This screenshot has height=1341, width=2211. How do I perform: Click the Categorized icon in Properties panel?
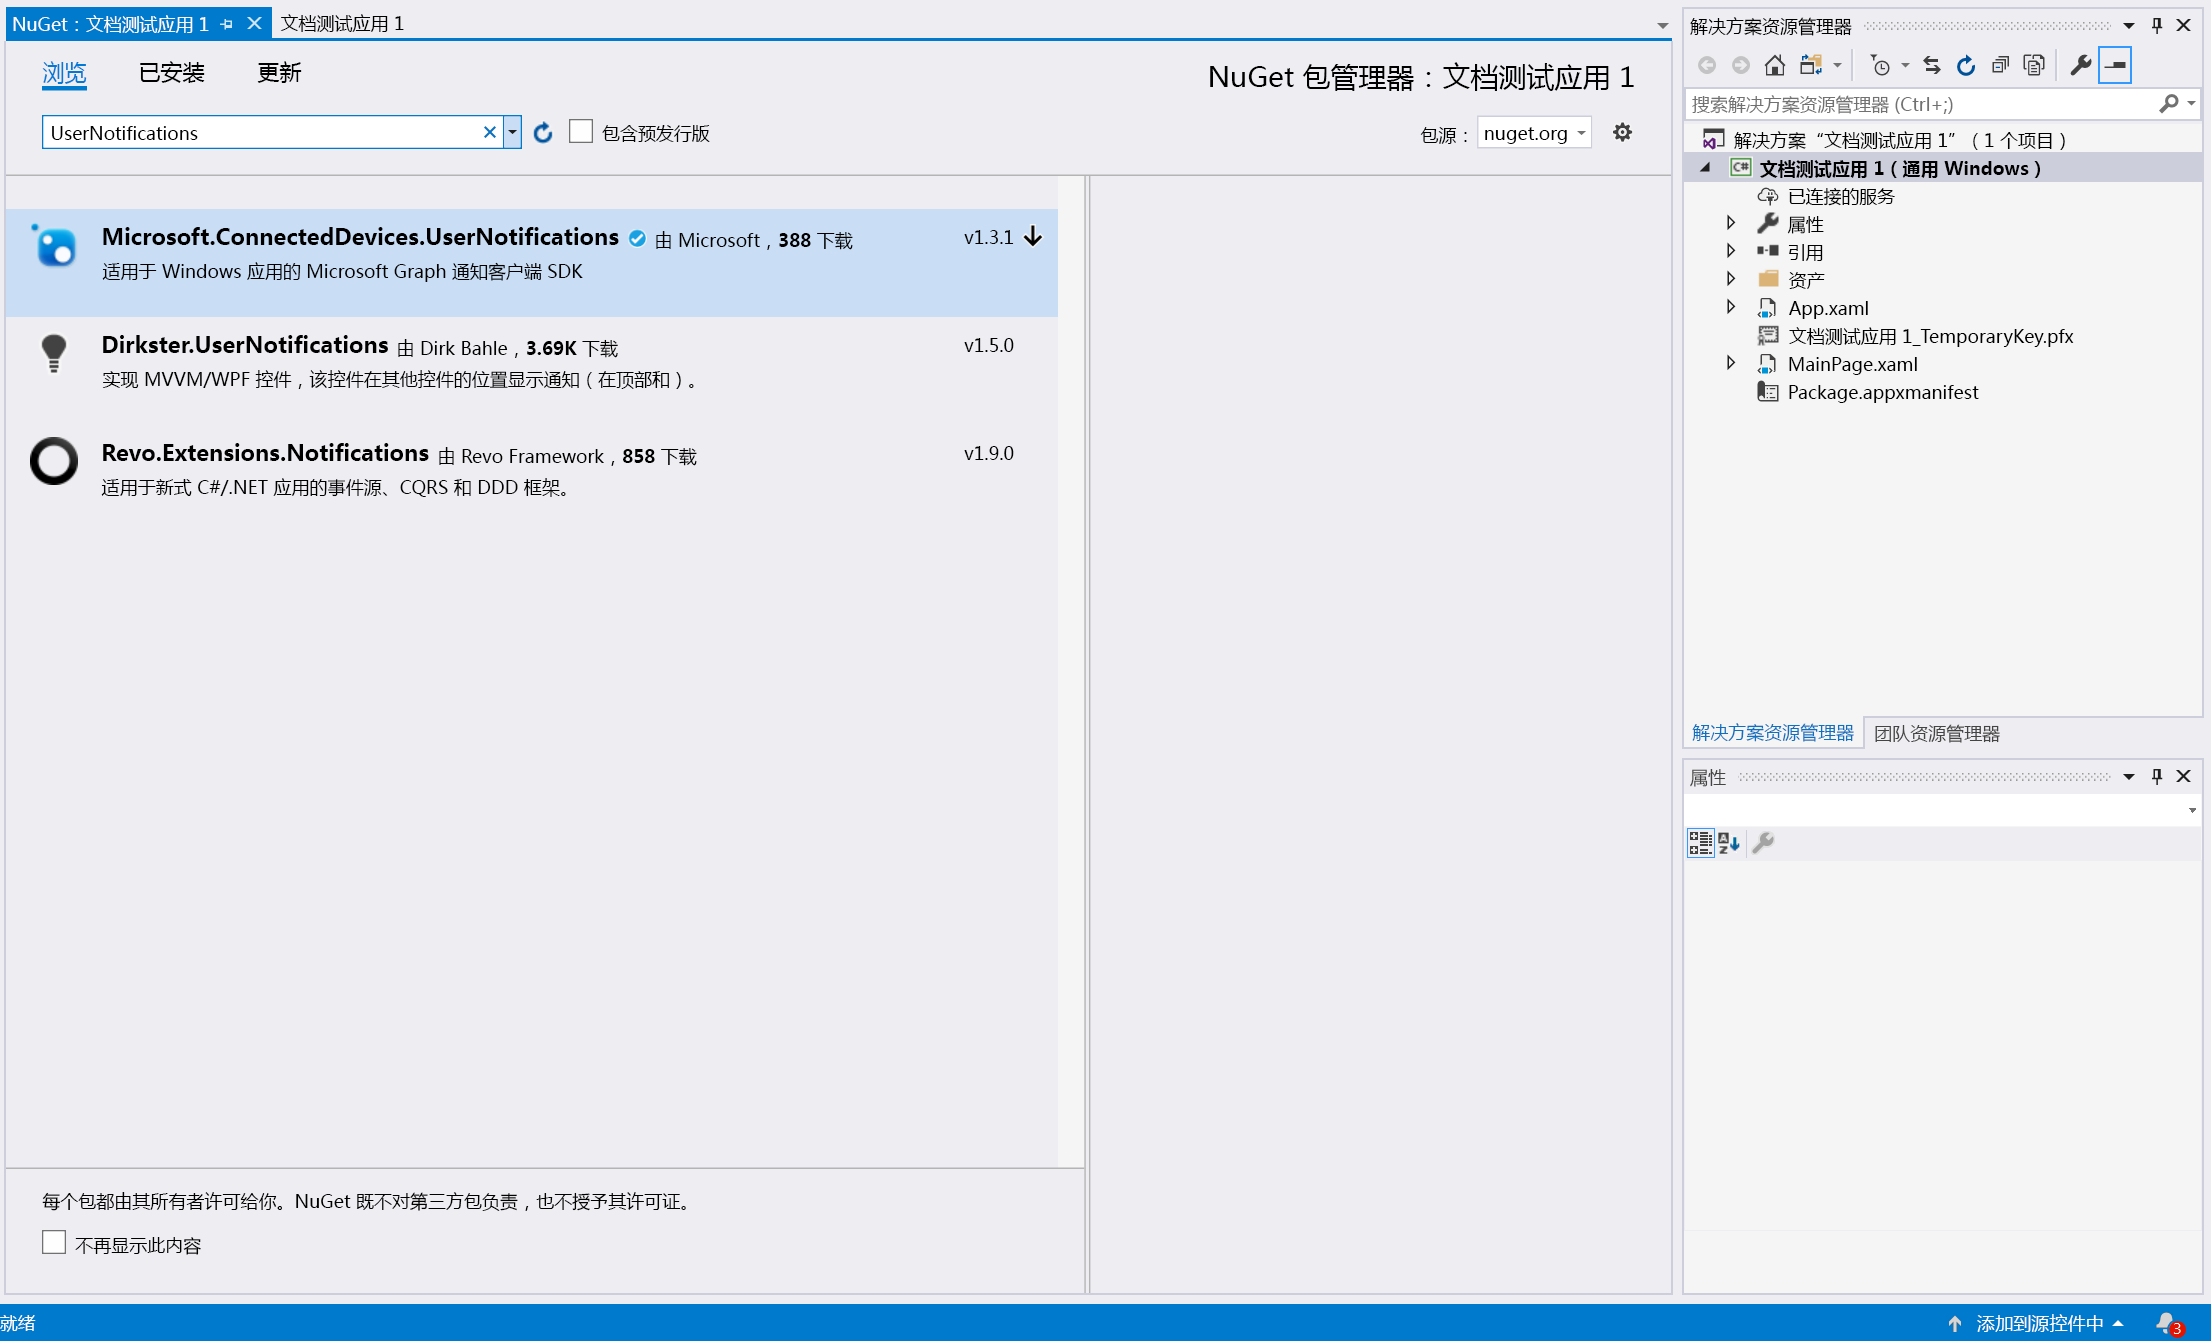tap(1700, 843)
